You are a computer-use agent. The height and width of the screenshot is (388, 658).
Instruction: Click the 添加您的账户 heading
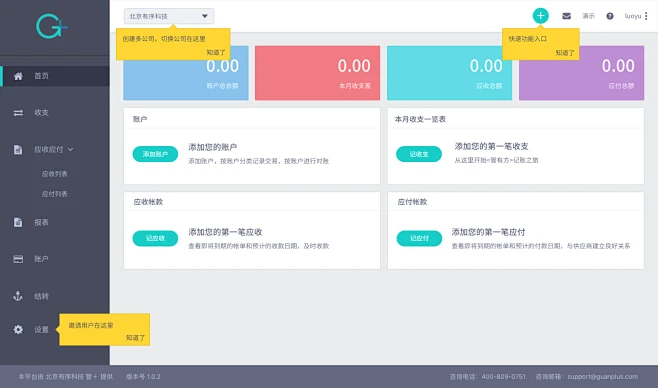tap(213, 147)
